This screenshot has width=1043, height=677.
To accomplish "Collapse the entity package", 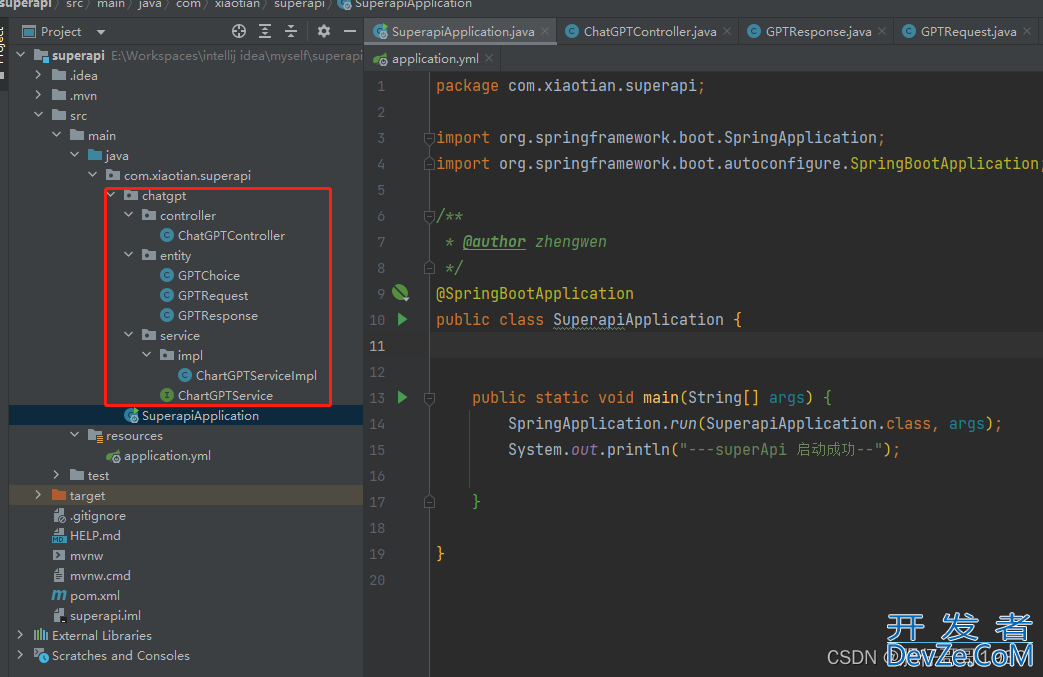I will click(x=129, y=255).
